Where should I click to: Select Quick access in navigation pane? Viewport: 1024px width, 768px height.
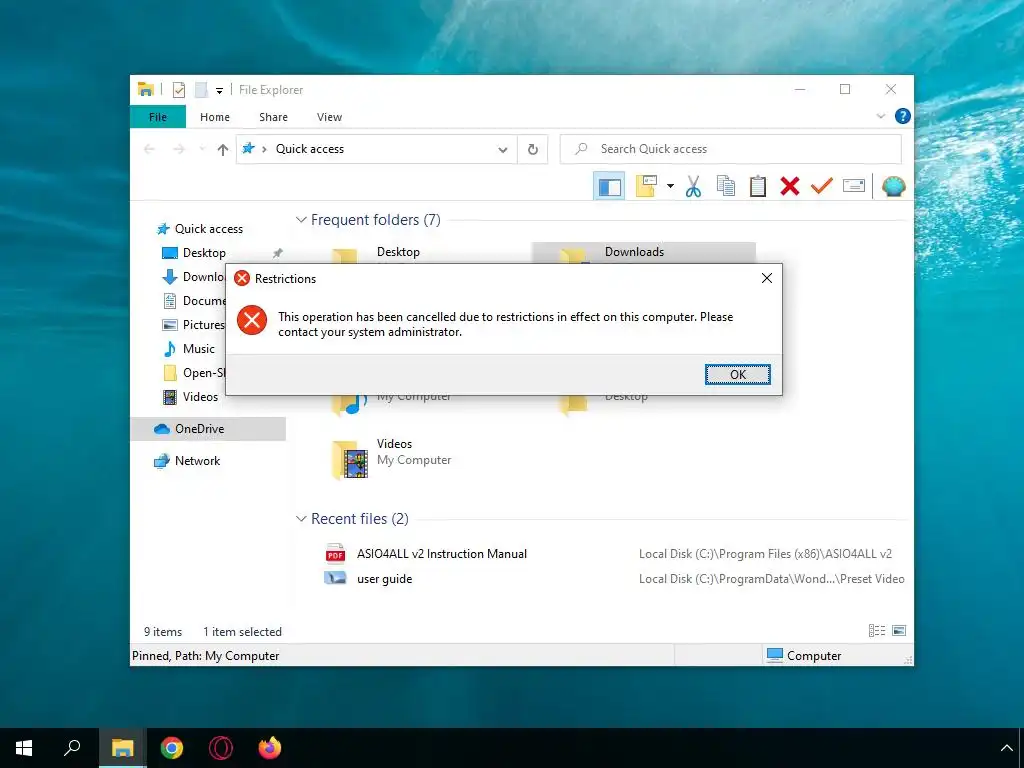208,229
